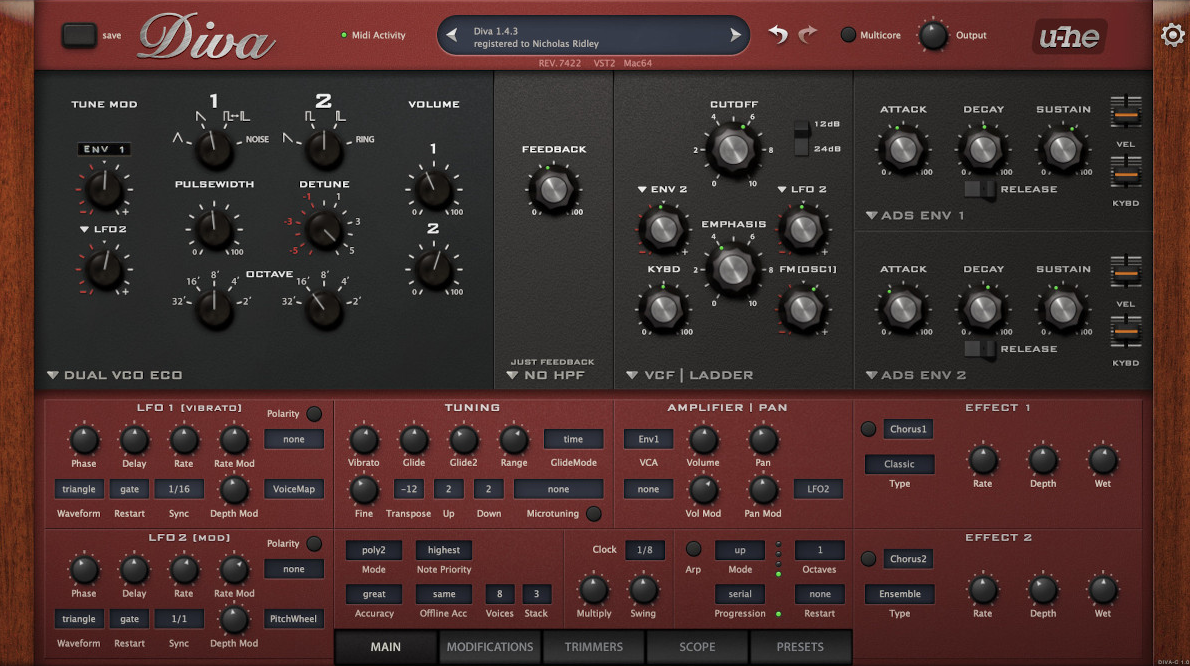
Task: Open LFO 1 triangle waveform dropdown
Action: 79,489
